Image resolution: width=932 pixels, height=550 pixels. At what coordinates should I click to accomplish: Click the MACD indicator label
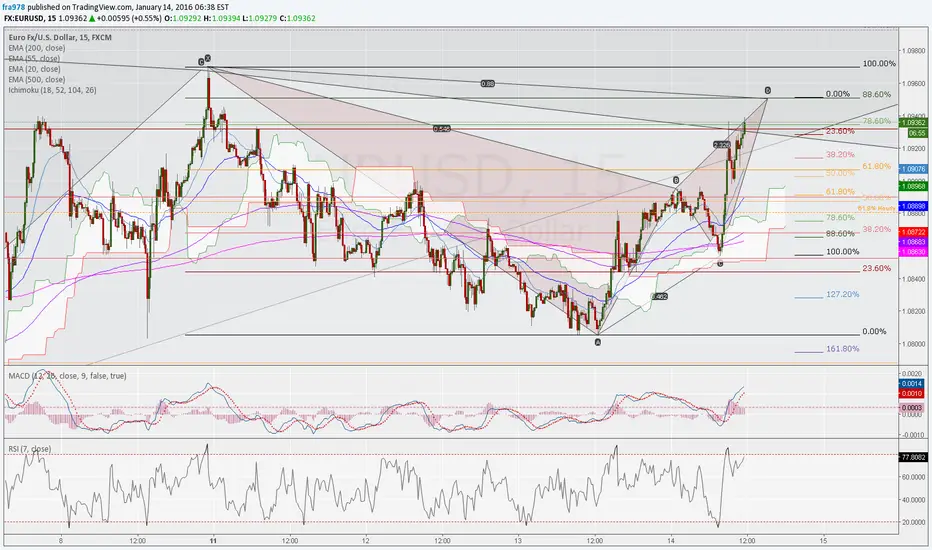67,376
